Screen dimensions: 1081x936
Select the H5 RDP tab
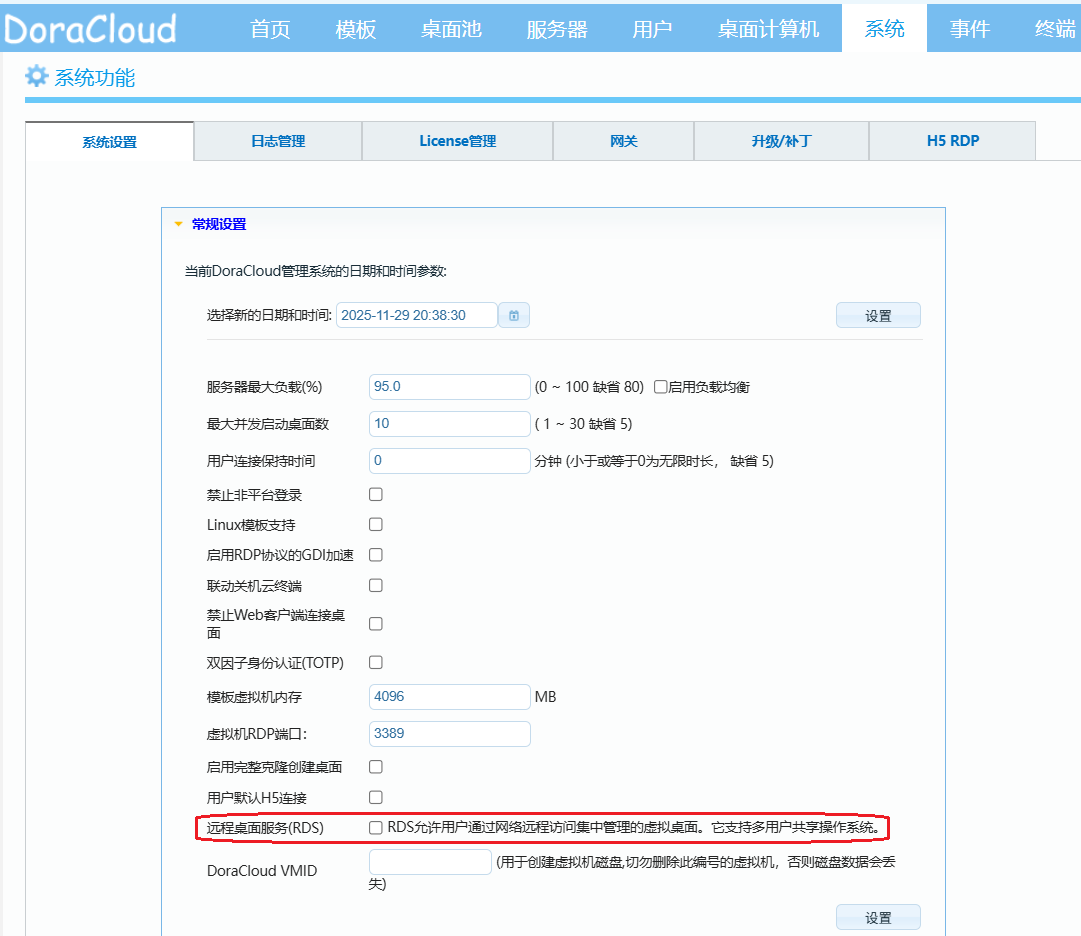[x=952, y=141]
